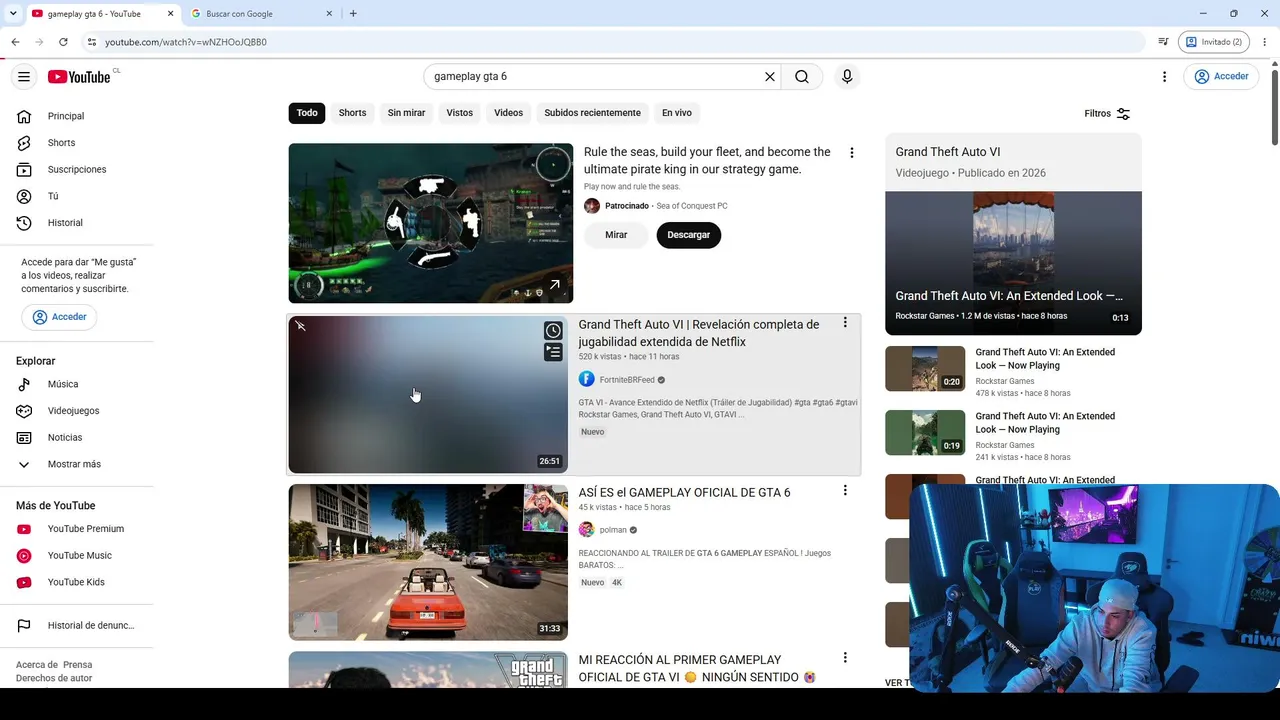Select the Sin mirar filter chip

406,113
